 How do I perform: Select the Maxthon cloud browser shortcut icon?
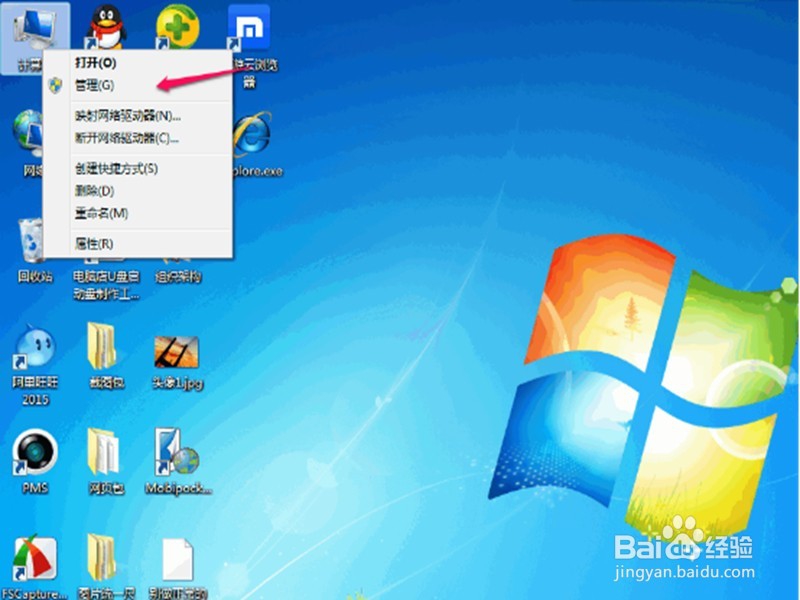tap(249, 28)
